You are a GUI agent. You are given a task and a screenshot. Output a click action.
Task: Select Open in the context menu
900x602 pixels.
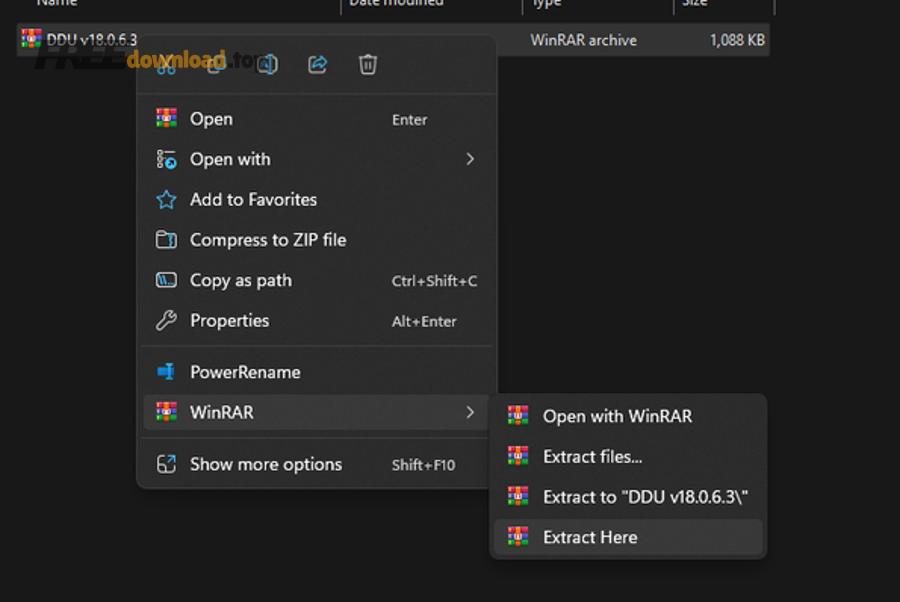tap(317, 119)
